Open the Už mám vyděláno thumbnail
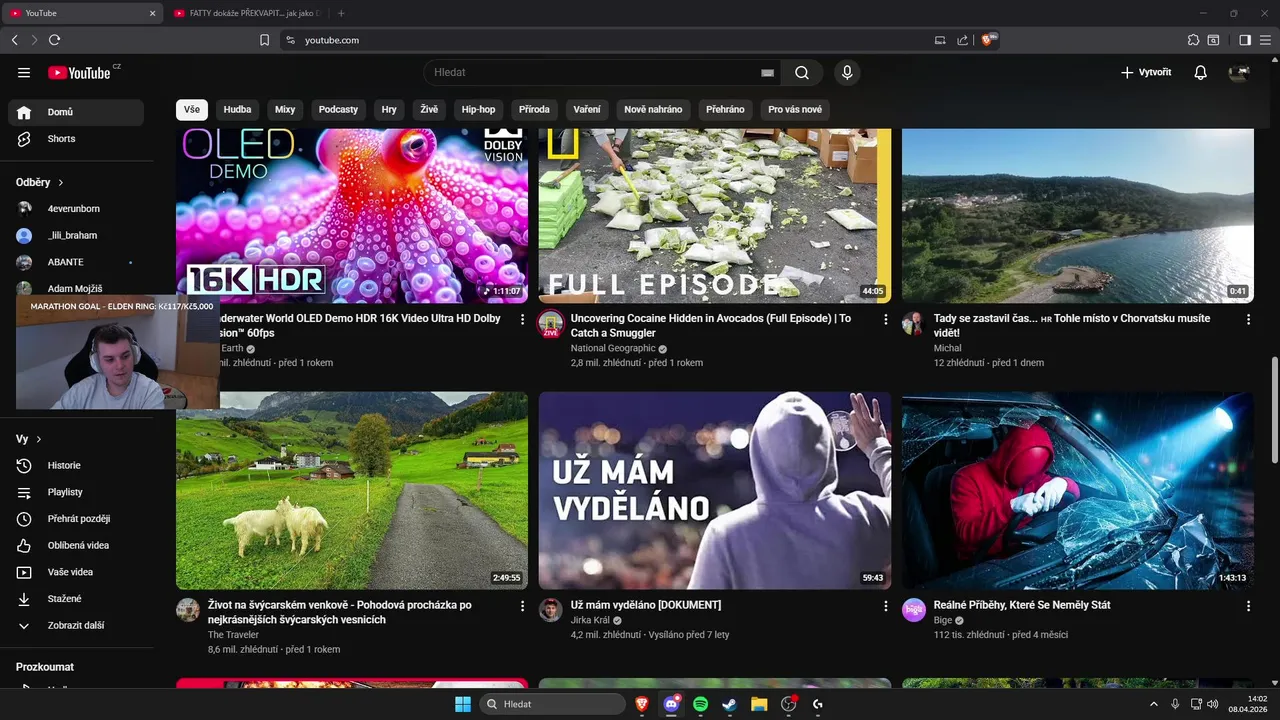1280x720 pixels. [715, 490]
